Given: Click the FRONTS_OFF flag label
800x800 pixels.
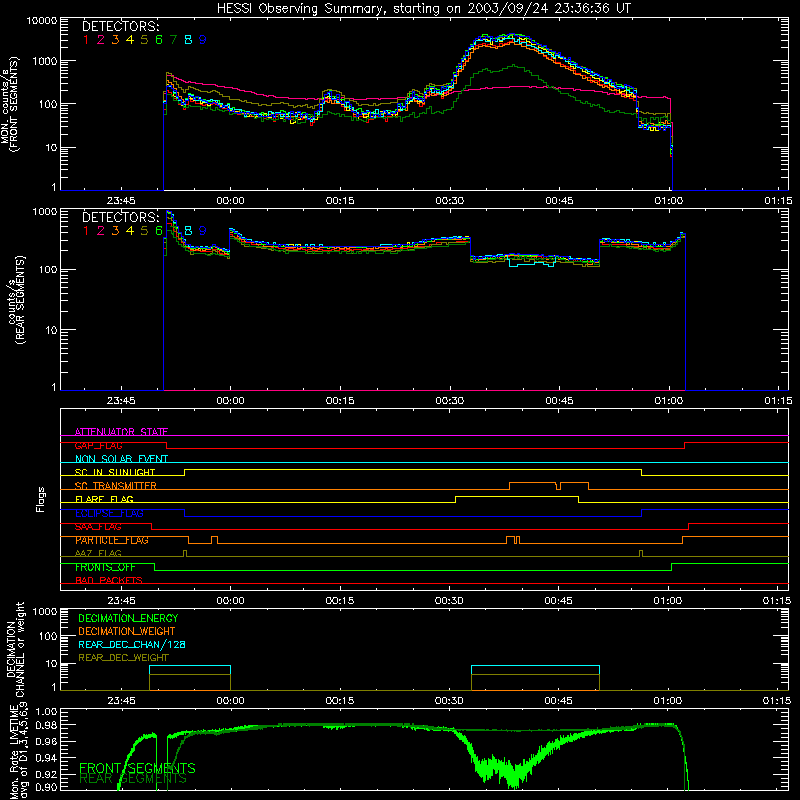Looking at the screenshot, I should click(105, 567).
